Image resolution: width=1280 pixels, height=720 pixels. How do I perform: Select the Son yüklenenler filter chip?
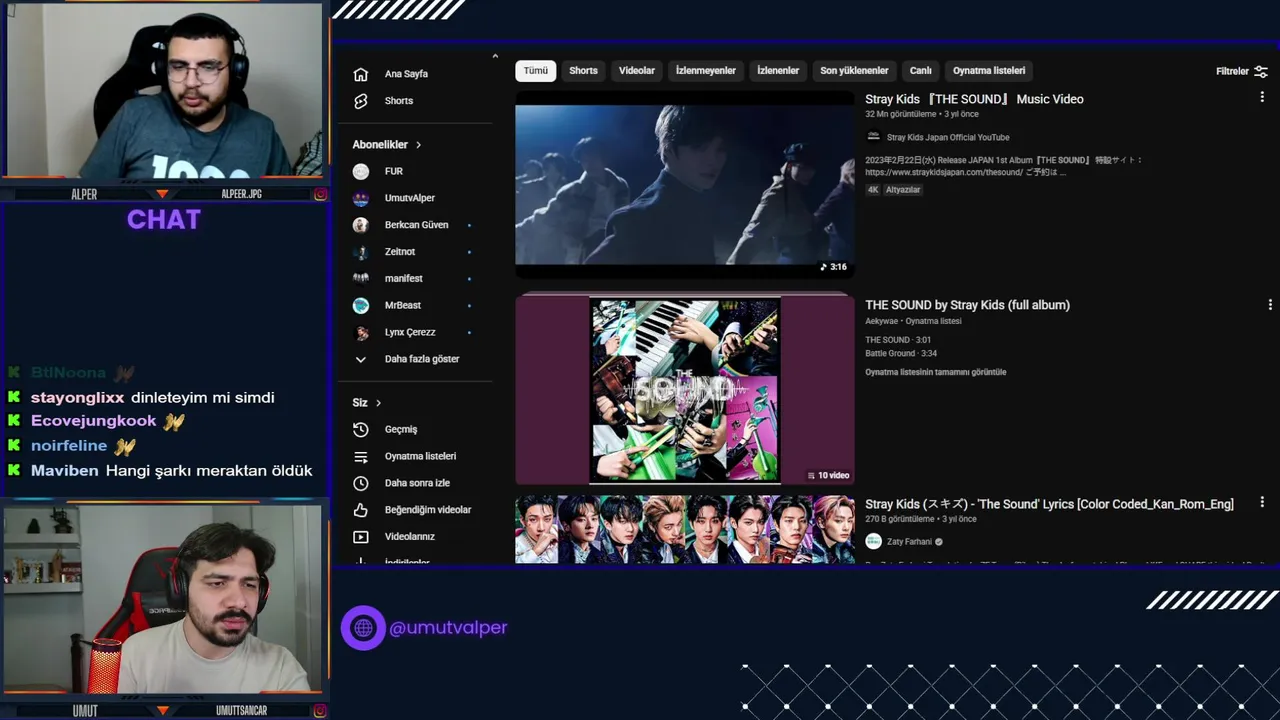click(x=854, y=71)
